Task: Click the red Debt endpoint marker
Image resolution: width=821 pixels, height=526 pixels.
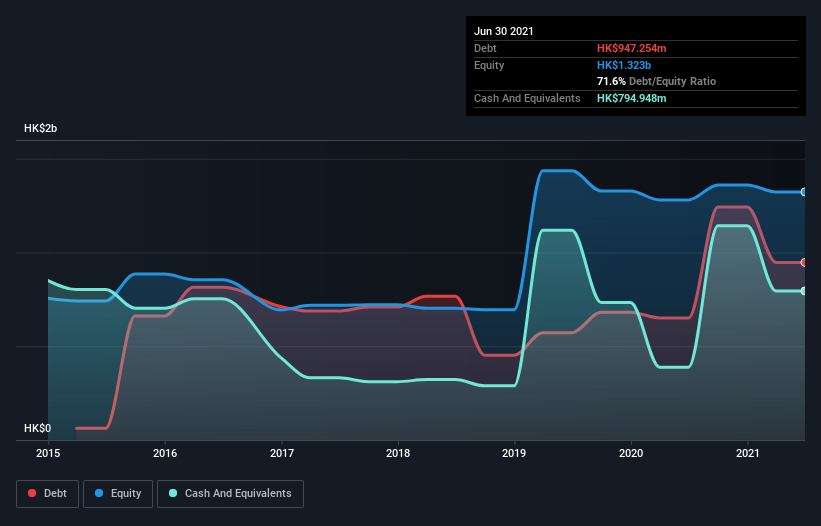Action: (804, 262)
